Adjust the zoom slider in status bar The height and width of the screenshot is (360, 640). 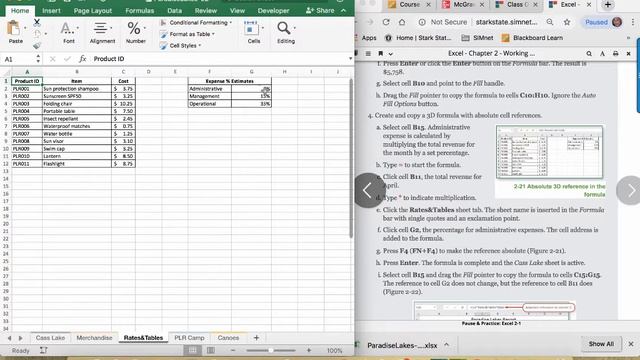click(271, 350)
